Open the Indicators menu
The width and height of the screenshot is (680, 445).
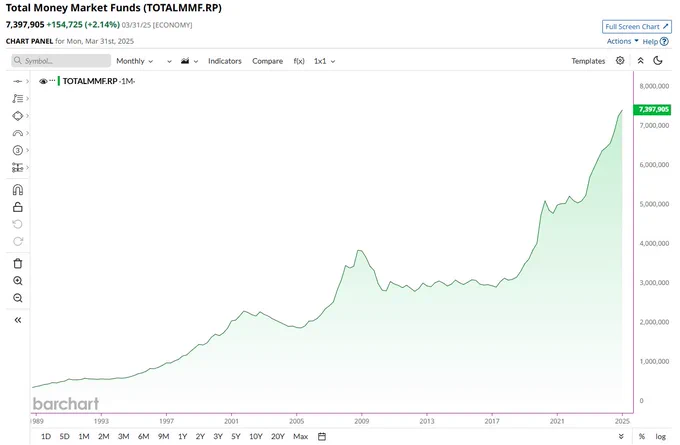tap(225, 61)
